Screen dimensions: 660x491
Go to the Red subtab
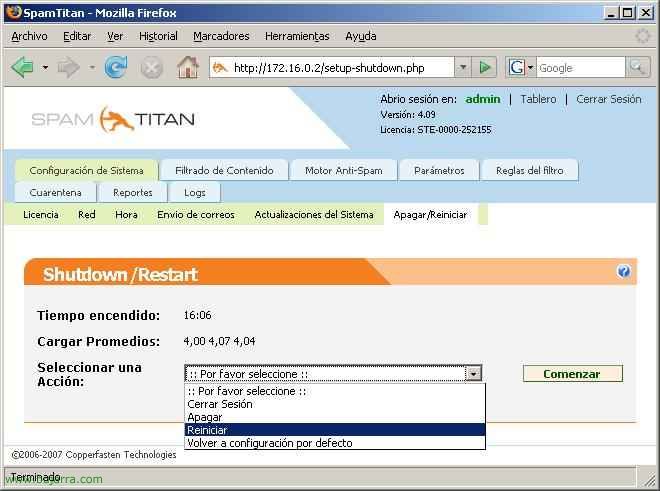[87, 215]
